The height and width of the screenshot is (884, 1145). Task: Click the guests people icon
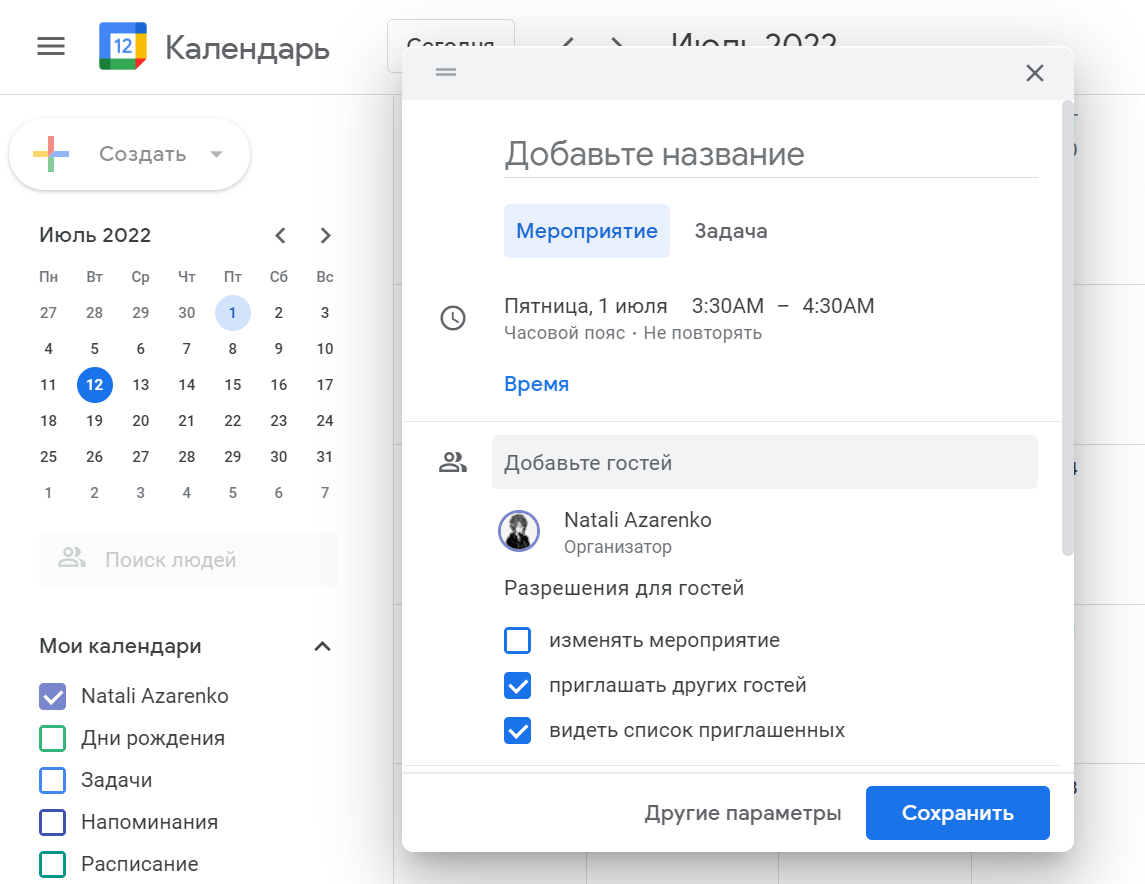[453, 462]
